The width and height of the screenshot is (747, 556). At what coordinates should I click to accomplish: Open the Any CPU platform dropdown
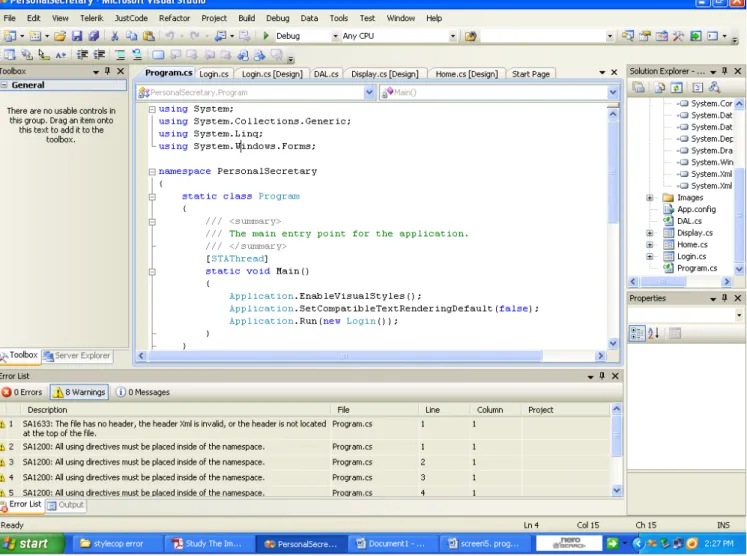[x=453, y=36]
